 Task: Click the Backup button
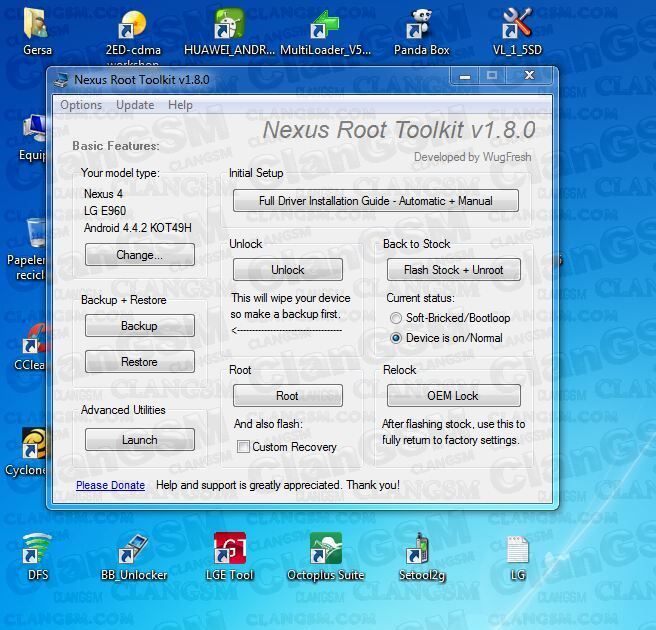[x=140, y=326]
